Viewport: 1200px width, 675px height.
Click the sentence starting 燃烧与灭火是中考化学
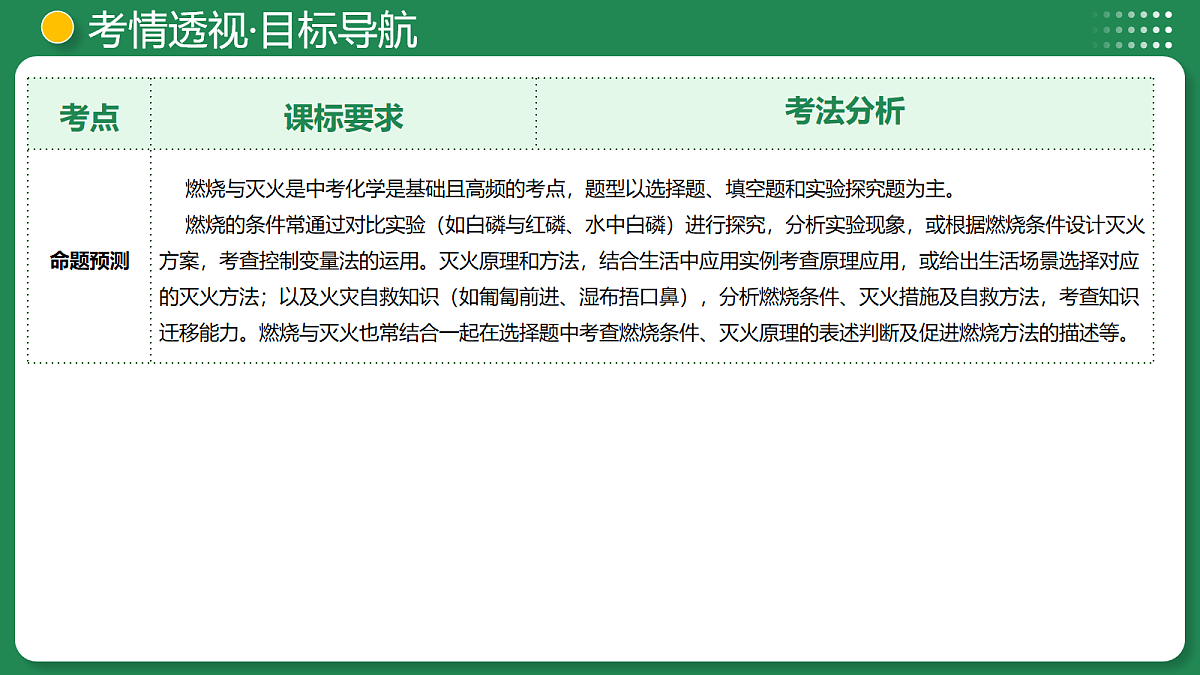pos(571,189)
